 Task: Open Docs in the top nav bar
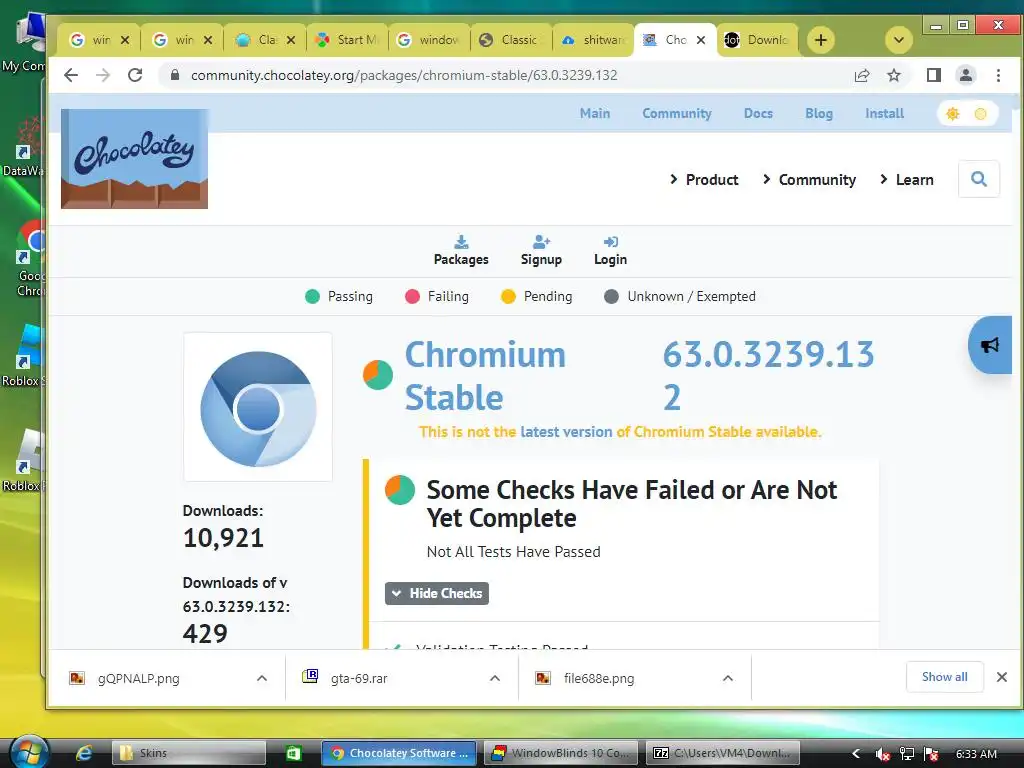click(x=758, y=113)
